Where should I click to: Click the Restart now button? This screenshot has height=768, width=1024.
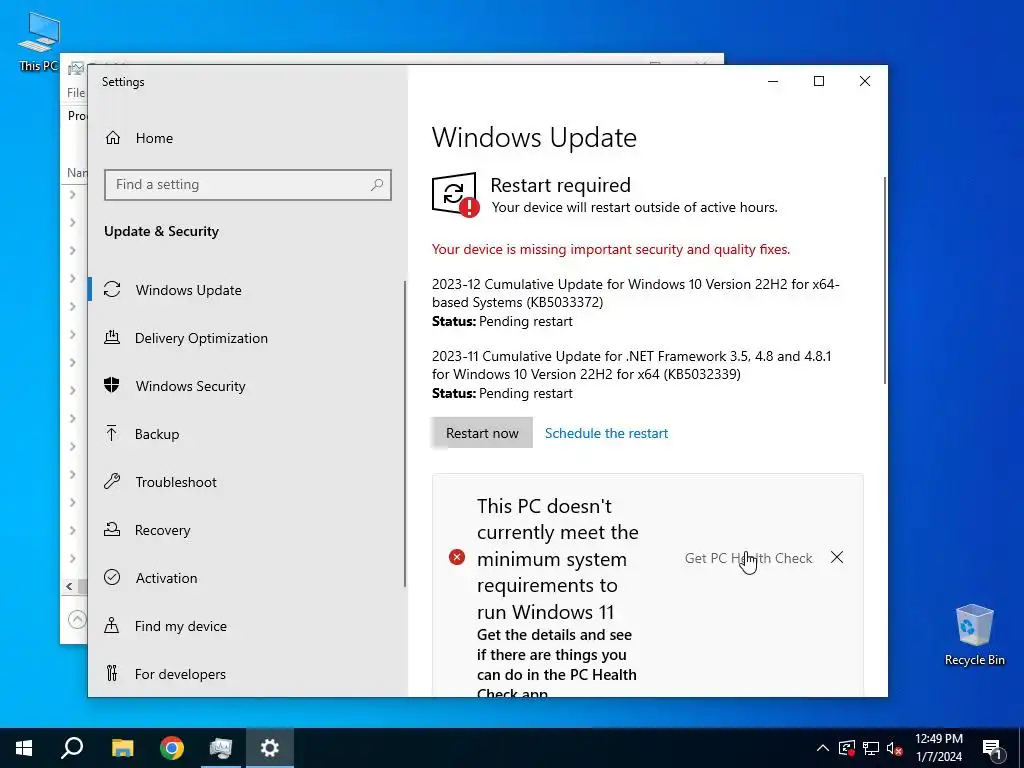(482, 433)
